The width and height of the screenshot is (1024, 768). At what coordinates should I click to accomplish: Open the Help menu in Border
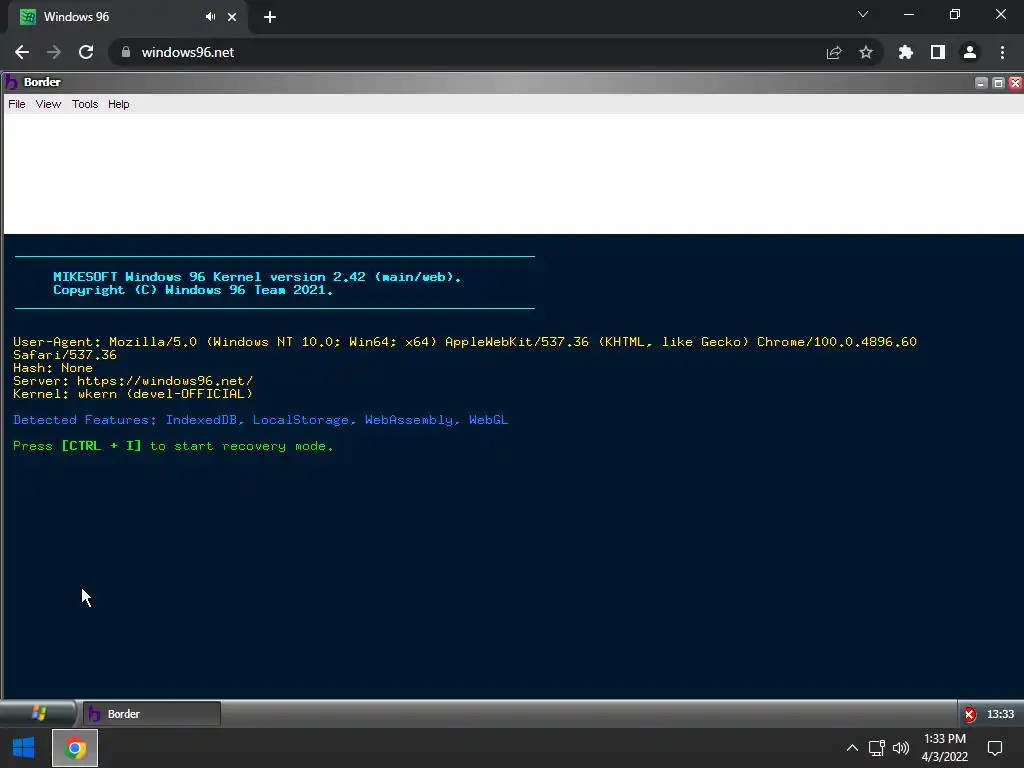point(118,104)
